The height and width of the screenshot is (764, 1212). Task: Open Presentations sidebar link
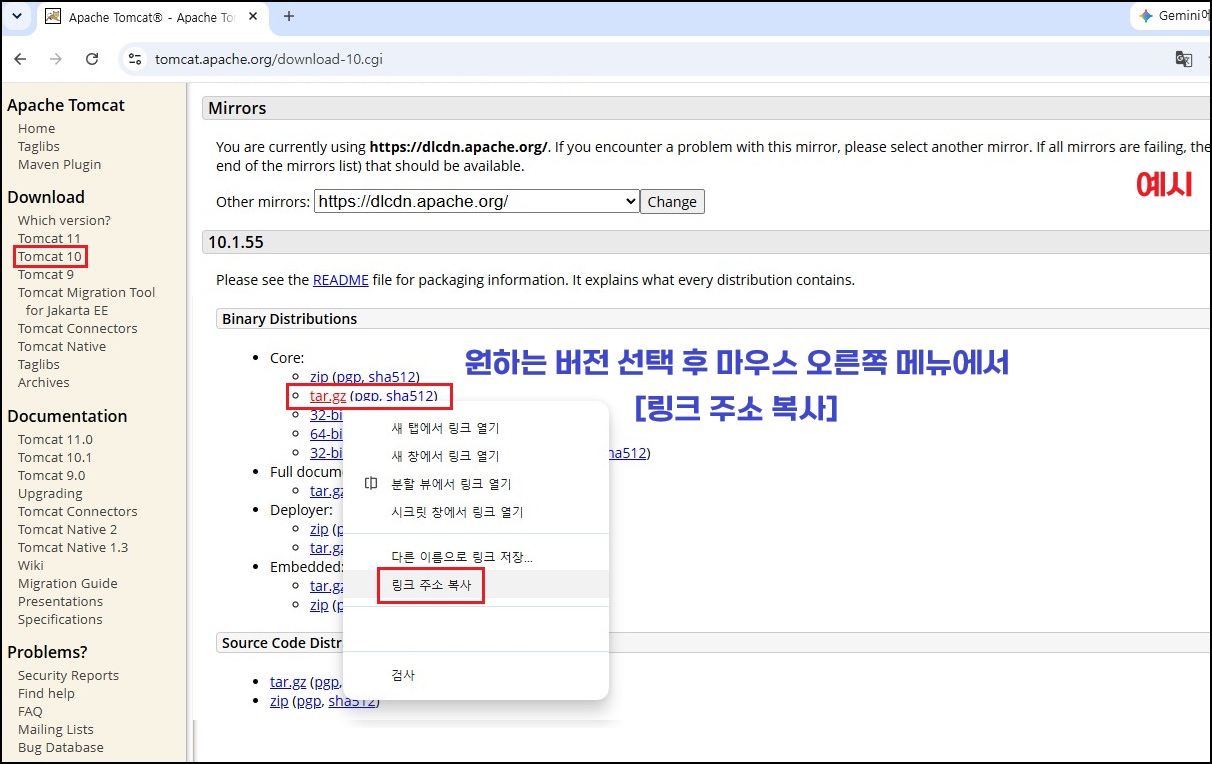(60, 601)
